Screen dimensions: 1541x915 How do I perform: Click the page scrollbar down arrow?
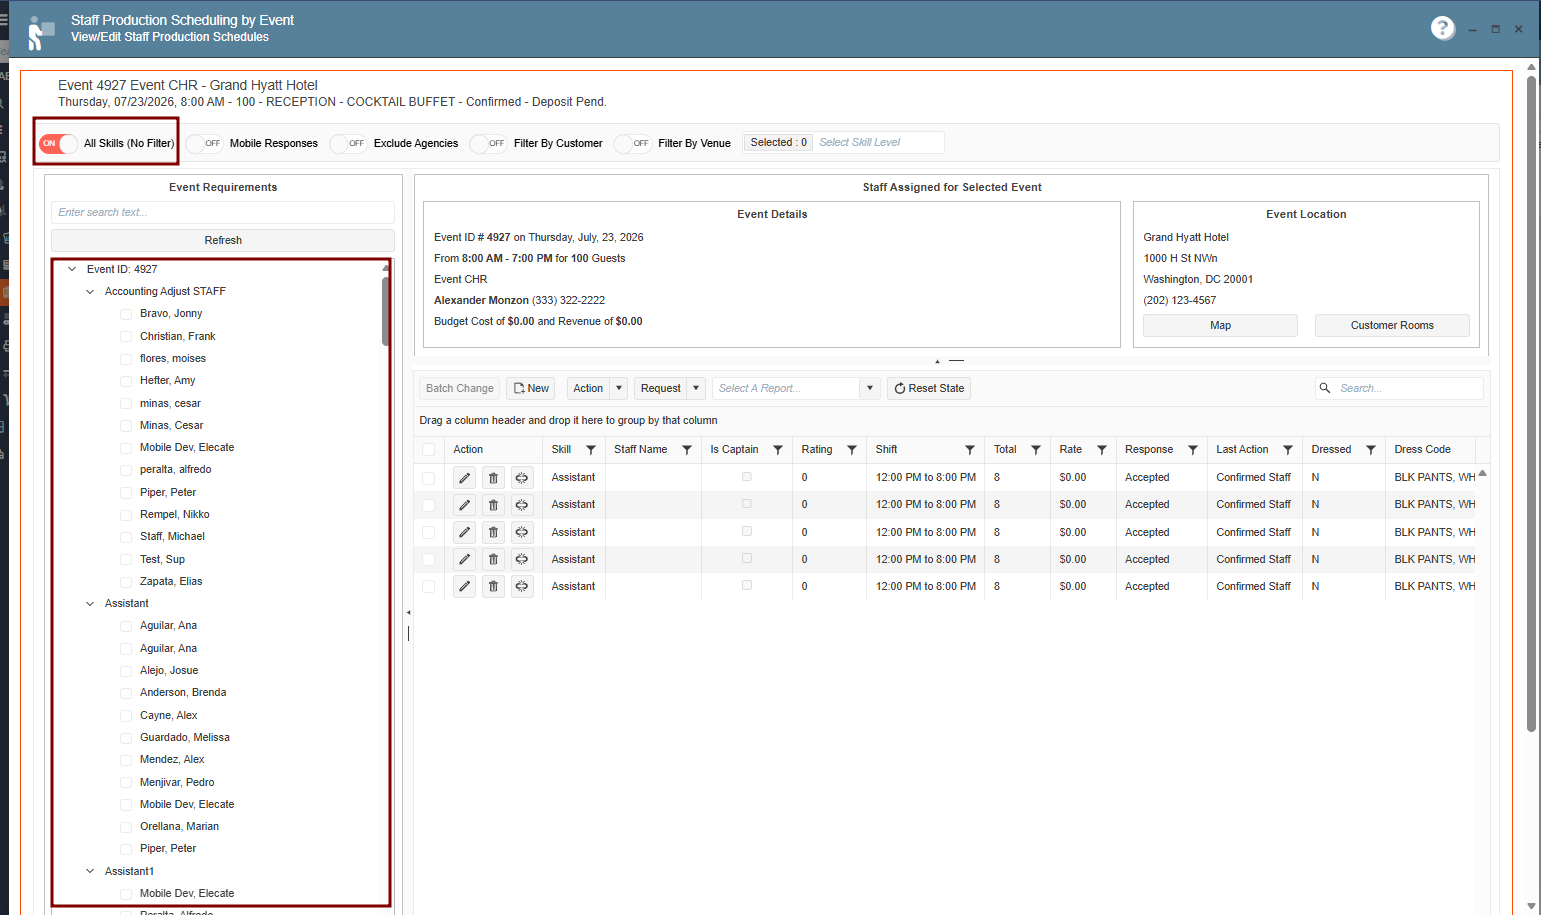click(x=1531, y=907)
